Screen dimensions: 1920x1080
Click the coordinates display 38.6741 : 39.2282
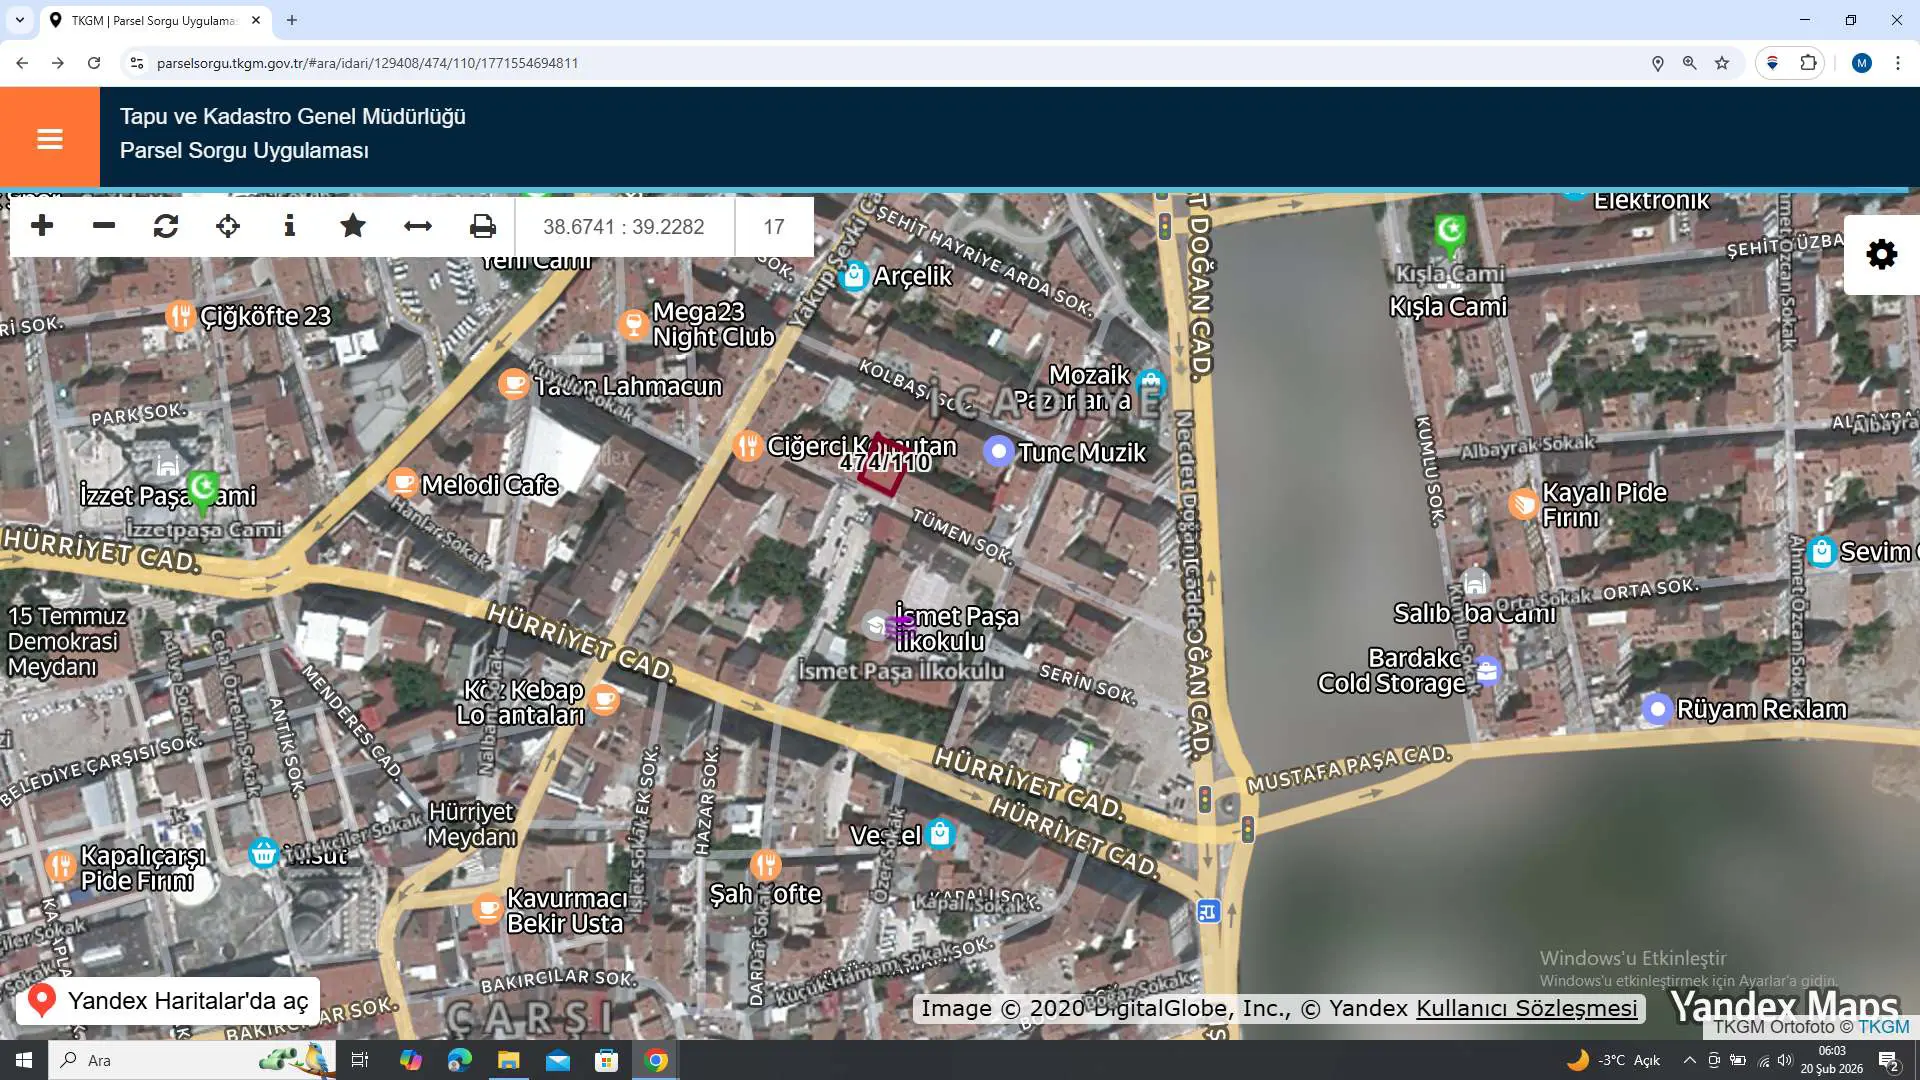coord(624,227)
